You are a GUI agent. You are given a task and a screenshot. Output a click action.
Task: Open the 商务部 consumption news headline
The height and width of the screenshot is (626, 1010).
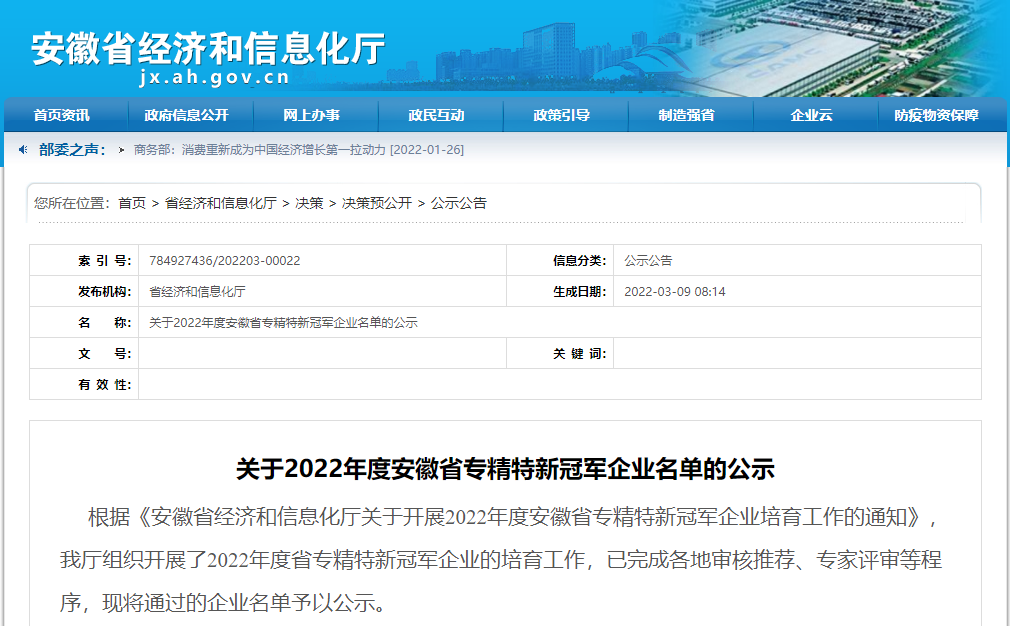tap(298, 150)
